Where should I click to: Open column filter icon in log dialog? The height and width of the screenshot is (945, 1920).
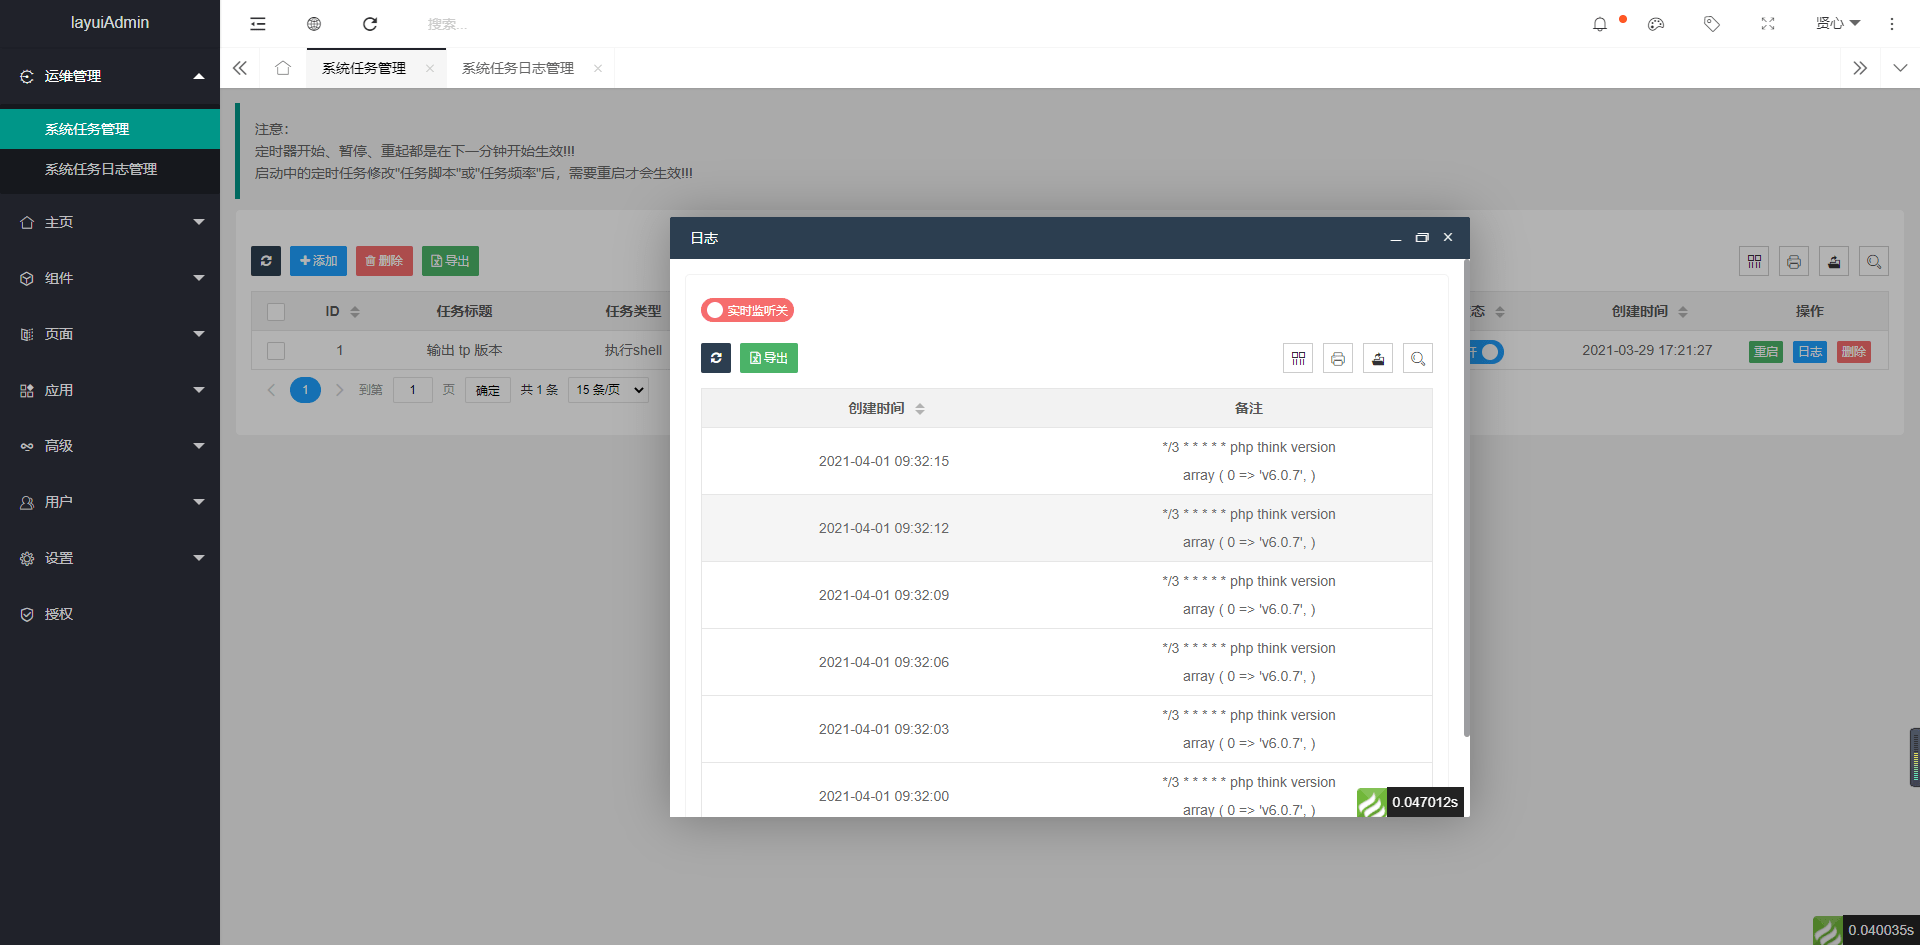click(x=1298, y=358)
